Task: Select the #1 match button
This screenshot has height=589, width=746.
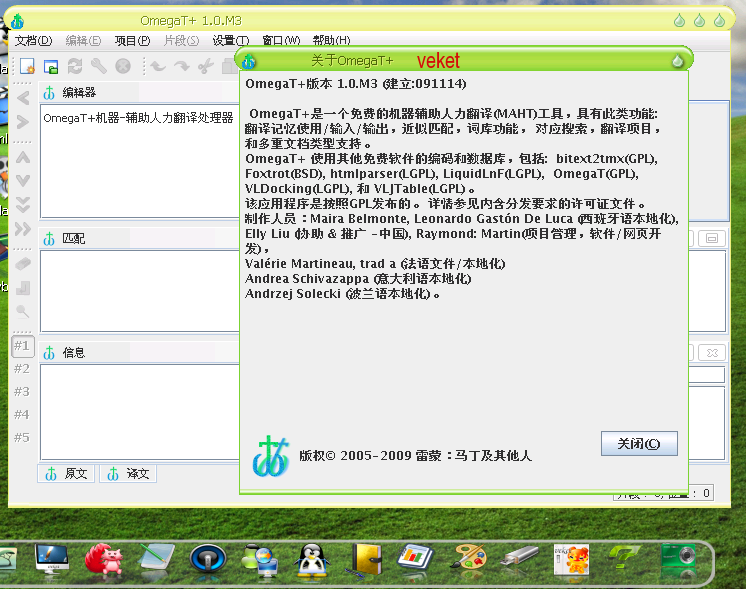Action: point(22,346)
